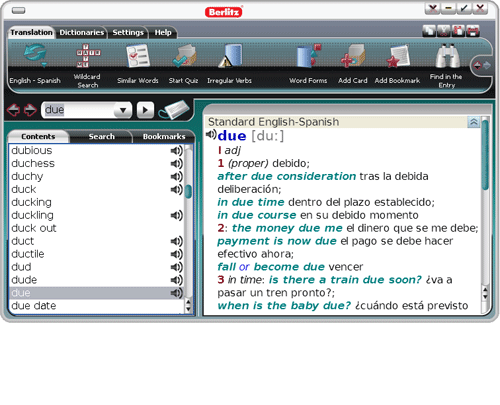Collapse the Standard English-Spanish dictionary section
The width and height of the screenshot is (500, 405).
473,122
